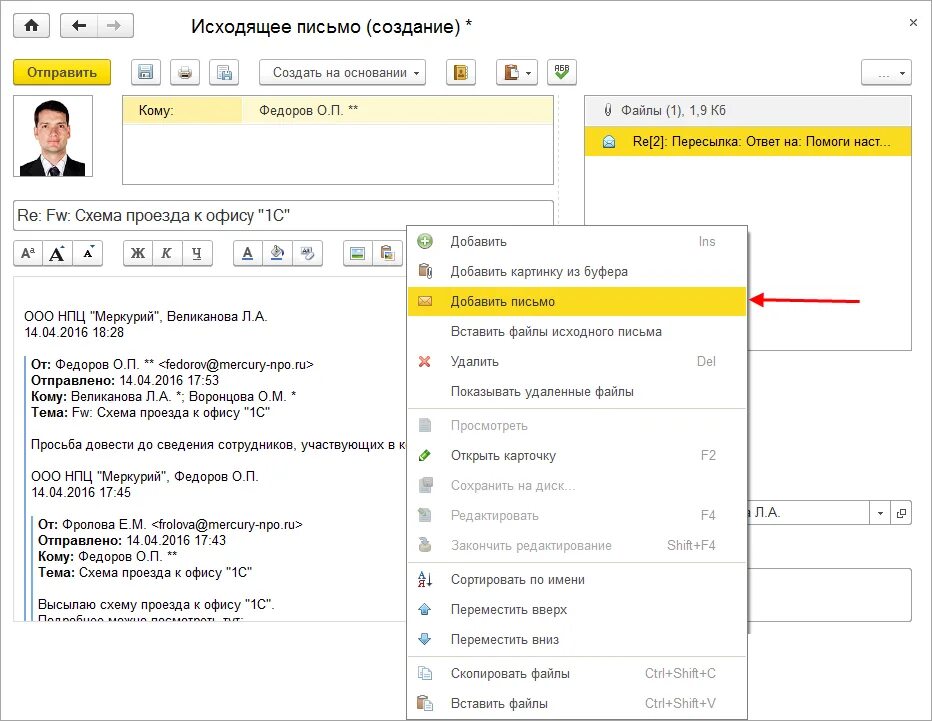Choose Скопировать файлы entry
The height and width of the screenshot is (721, 932).
pyautogui.click(x=577, y=673)
